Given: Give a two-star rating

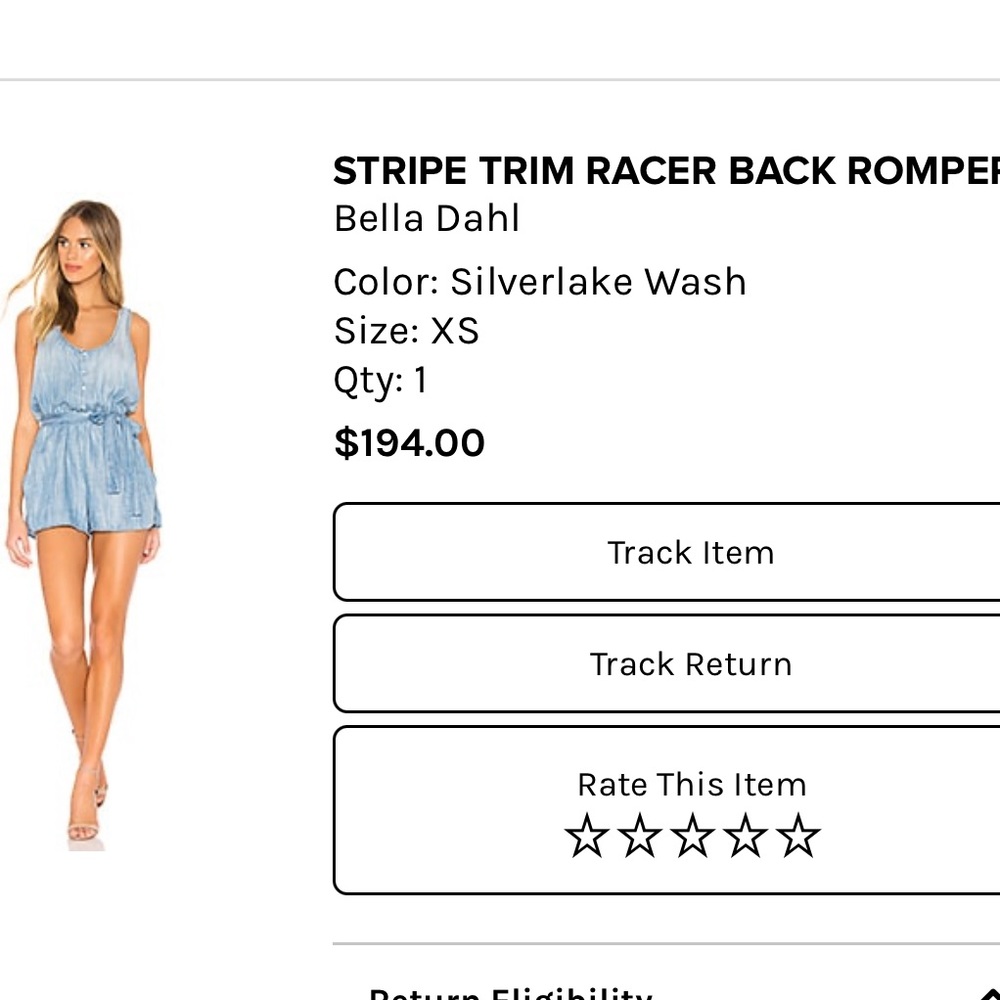Looking at the screenshot, I should (x=638, y=837).
